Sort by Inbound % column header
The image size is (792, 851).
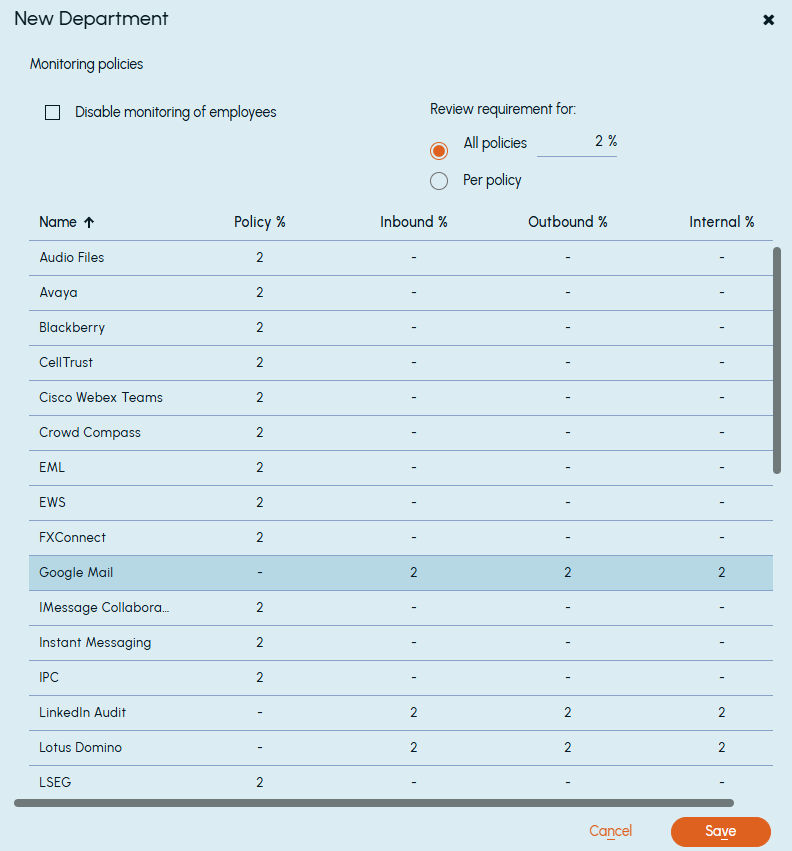coord(414,222)
